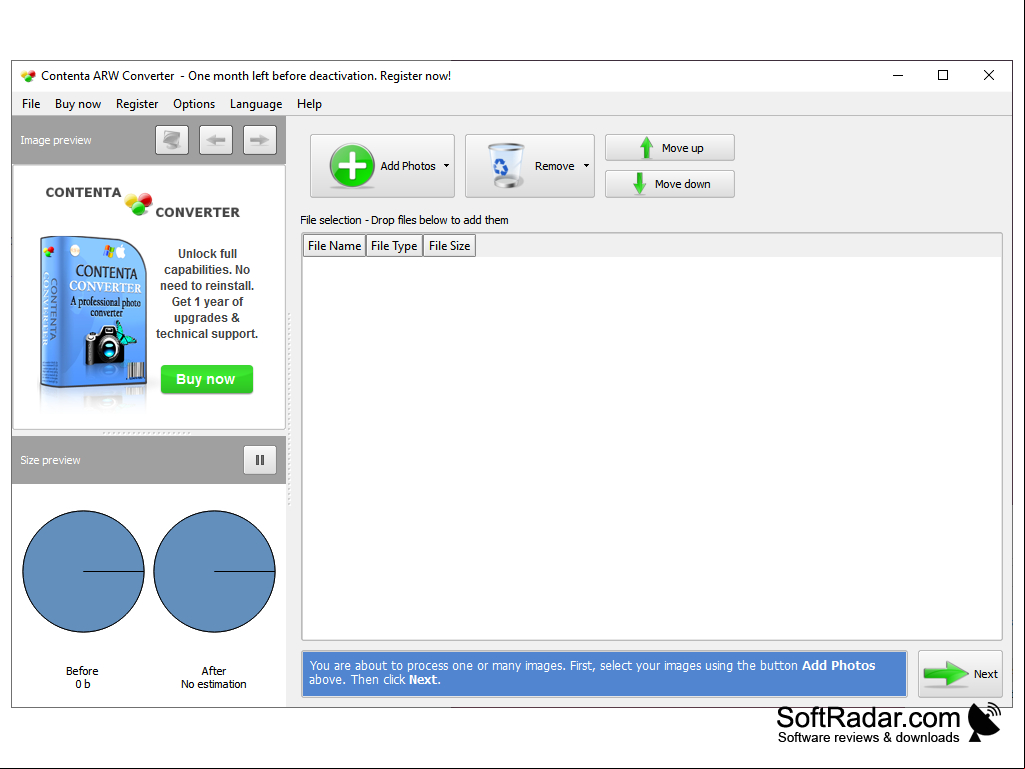This screenshot has width=1025, height=769.
Task: Go to next image with right arrow
Action: click(x=260, y=140)
